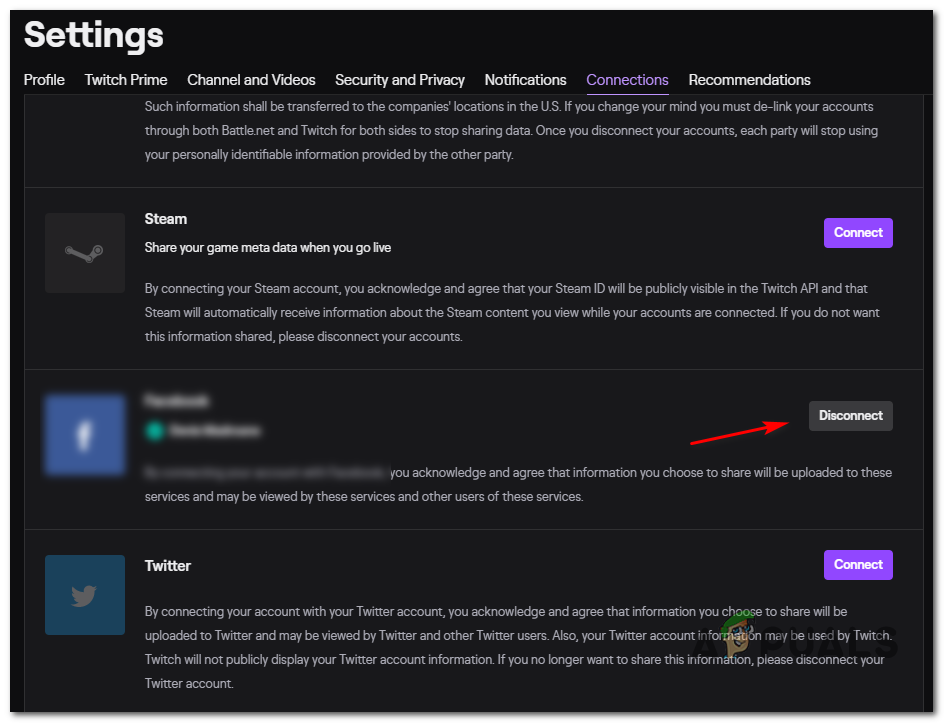
Task: Open Channel and Videos settings tab
Action: pos(251,80)
